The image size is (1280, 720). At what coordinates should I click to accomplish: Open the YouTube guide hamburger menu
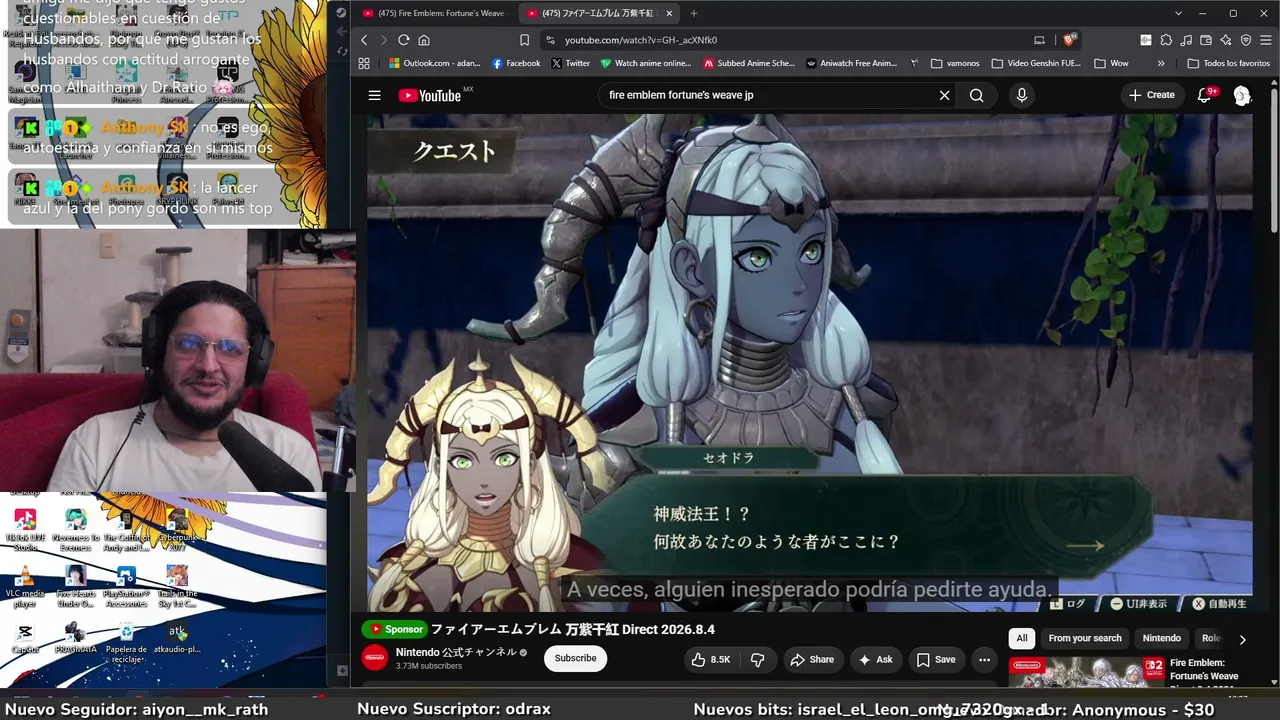(374, 95)
